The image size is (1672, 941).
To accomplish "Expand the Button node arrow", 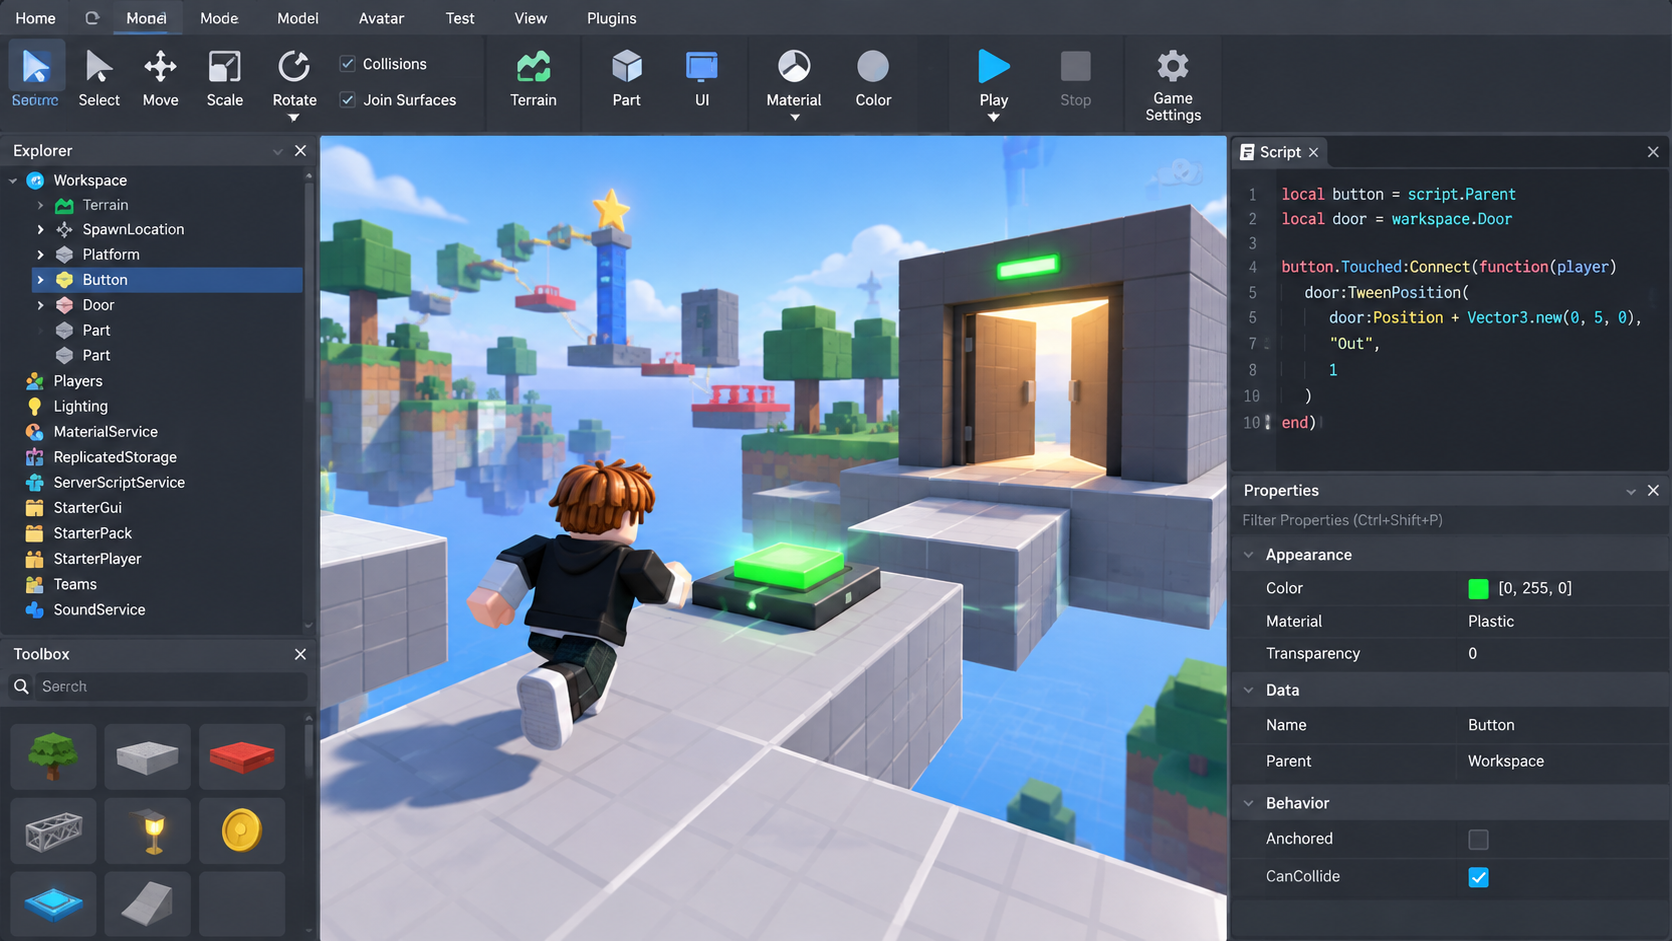I will (40, 280).
